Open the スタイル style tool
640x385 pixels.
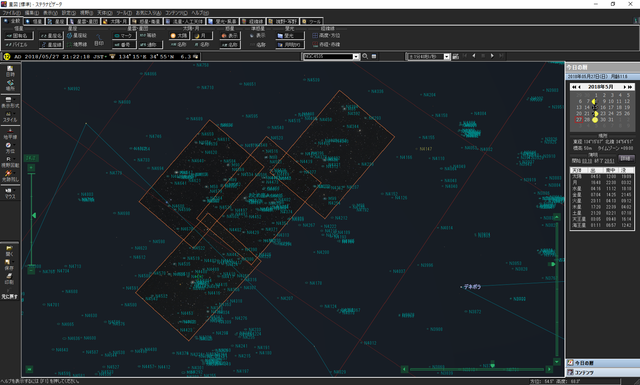[x=10, y=117]
